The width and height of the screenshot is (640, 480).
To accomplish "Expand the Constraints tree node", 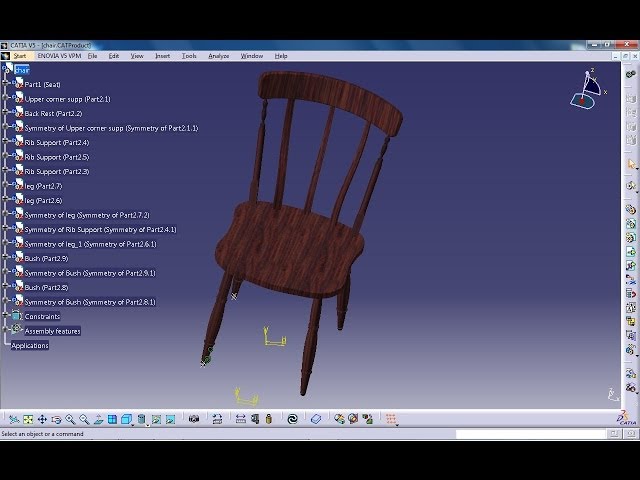I will click(5, 315).
